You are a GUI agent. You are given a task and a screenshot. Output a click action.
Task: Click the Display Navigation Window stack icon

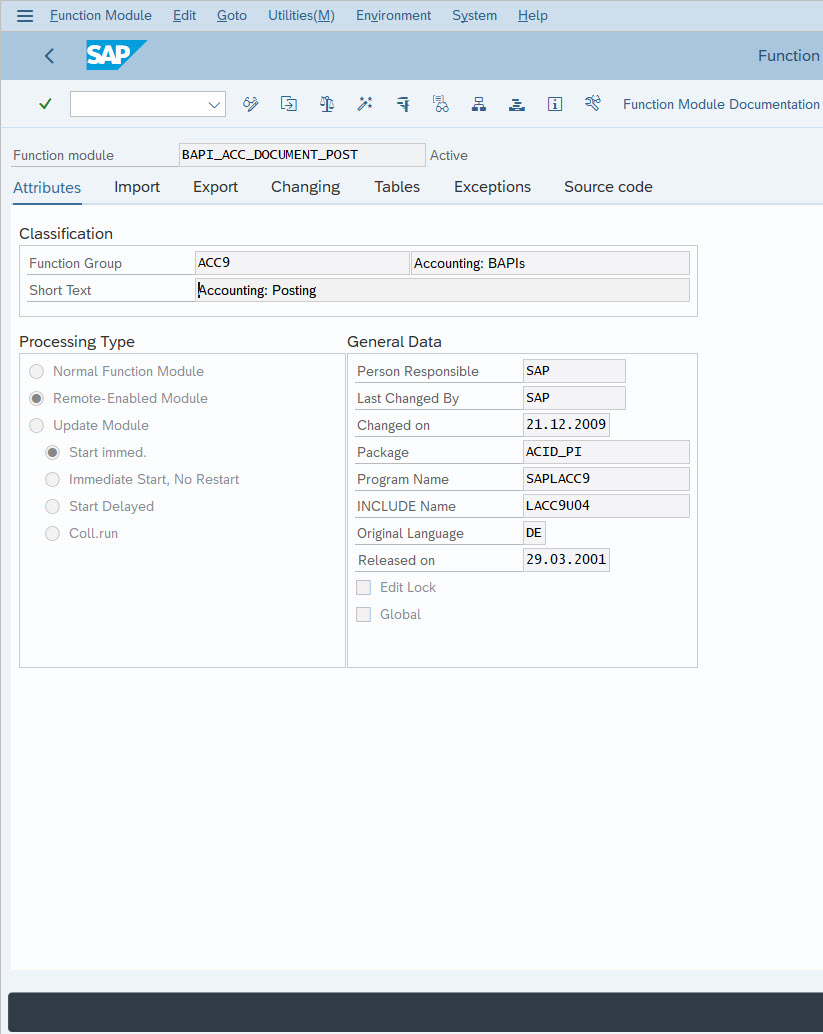point(517,104)
